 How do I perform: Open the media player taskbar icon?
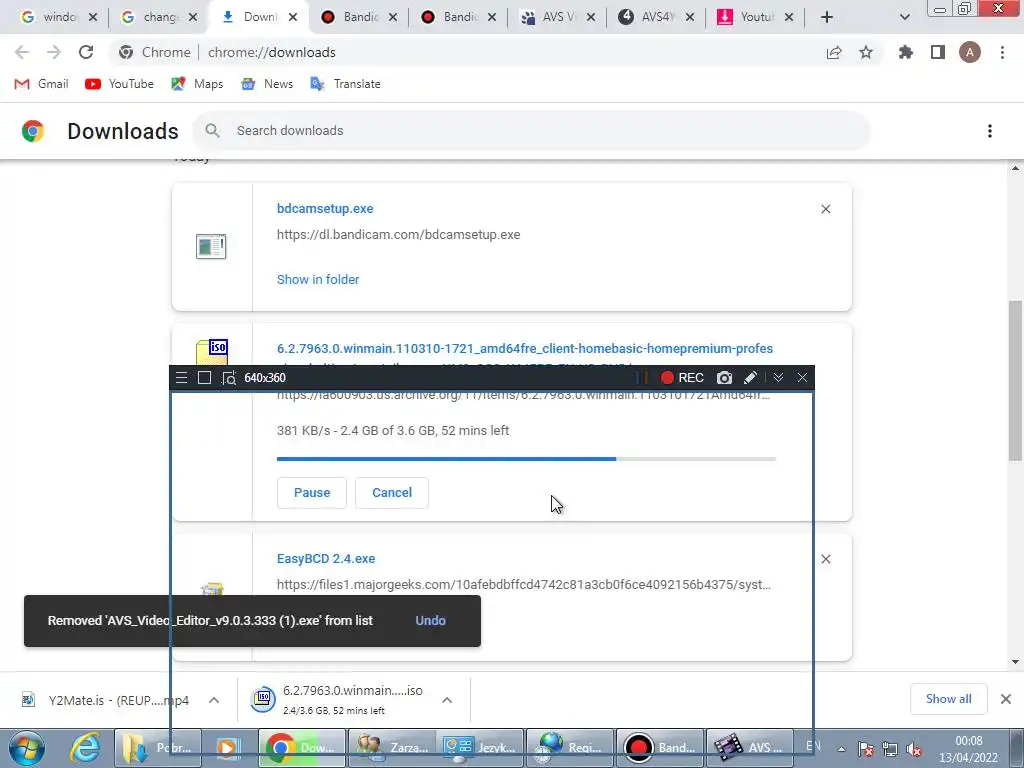pyautogui.click(x=228, y=748)
